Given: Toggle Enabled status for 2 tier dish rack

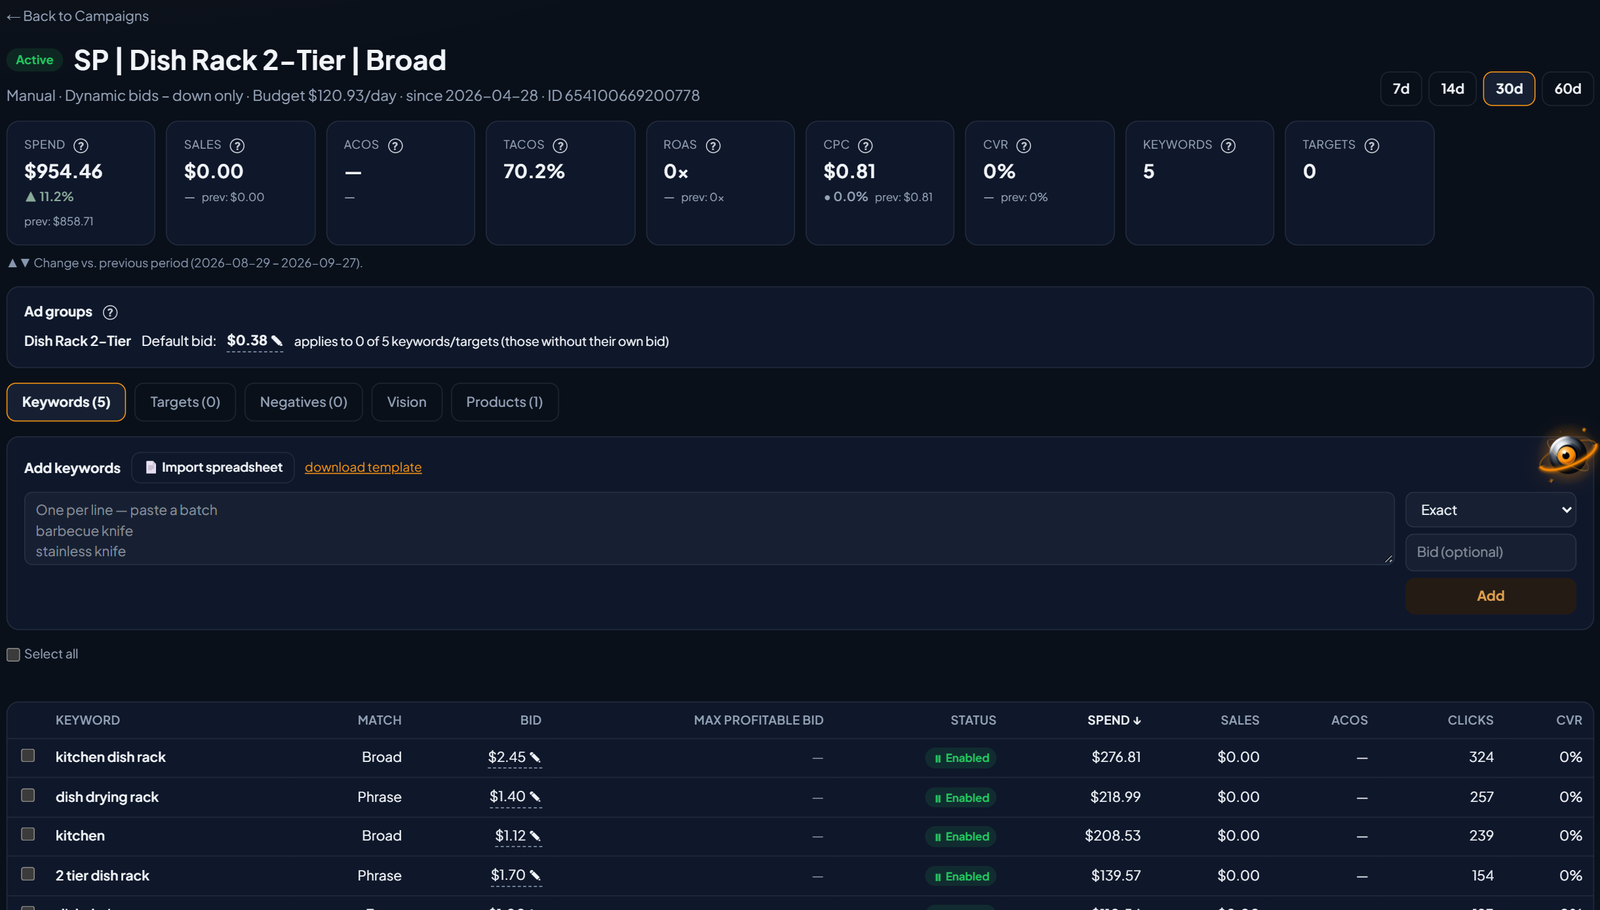Looking at the screenshot, I should (x=961, y=877).
